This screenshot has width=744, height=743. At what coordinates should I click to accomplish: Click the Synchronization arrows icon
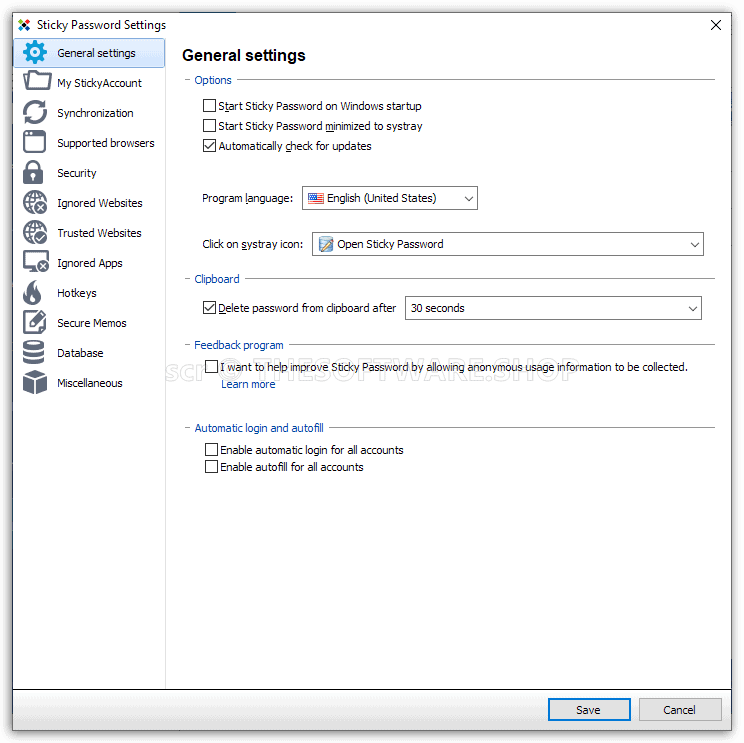[35, 112]
